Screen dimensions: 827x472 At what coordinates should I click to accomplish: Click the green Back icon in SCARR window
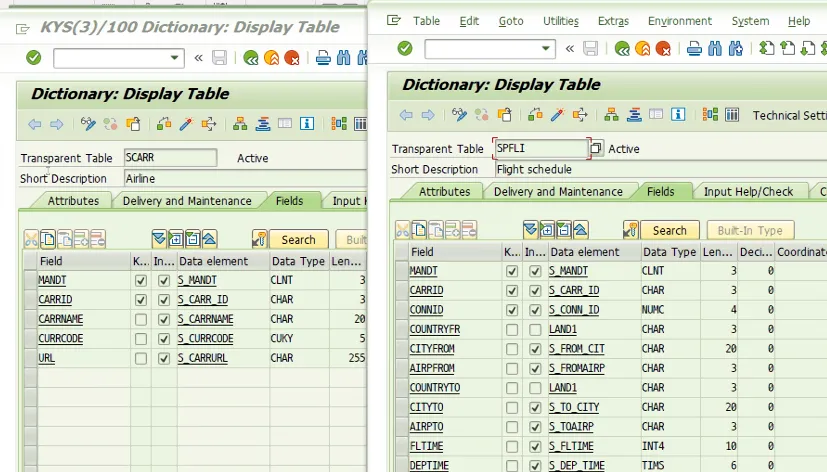251,58
